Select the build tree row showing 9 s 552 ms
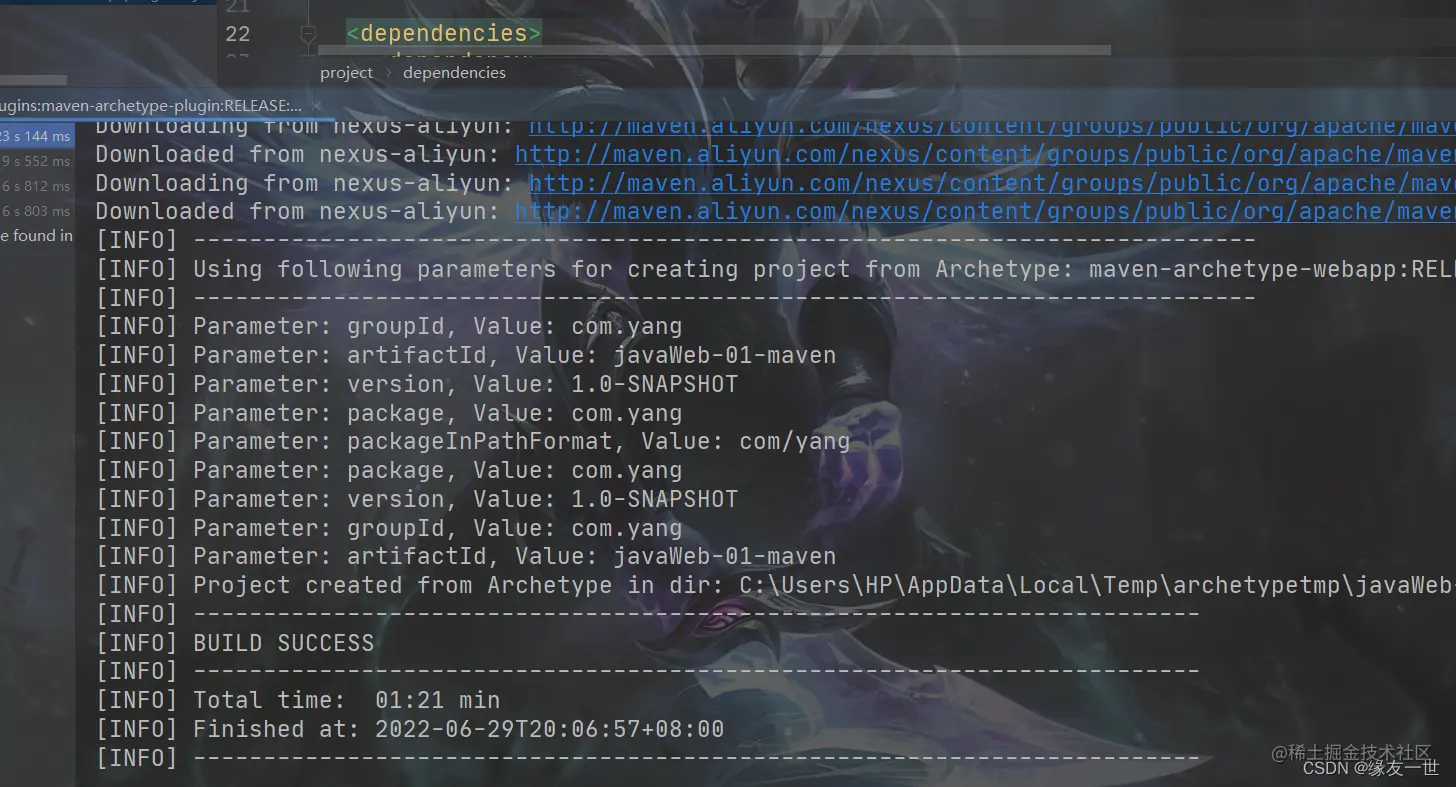Screen dimensions: 1456x787 37,161
